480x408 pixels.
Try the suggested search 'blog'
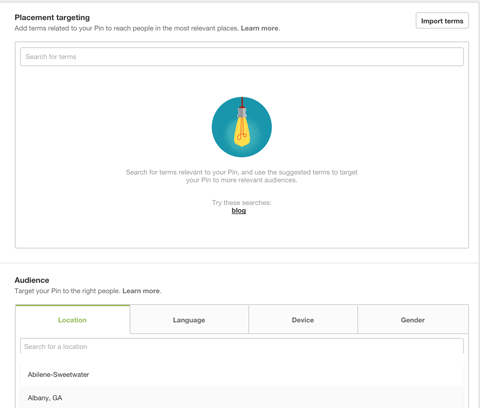[x=239, y=211]
